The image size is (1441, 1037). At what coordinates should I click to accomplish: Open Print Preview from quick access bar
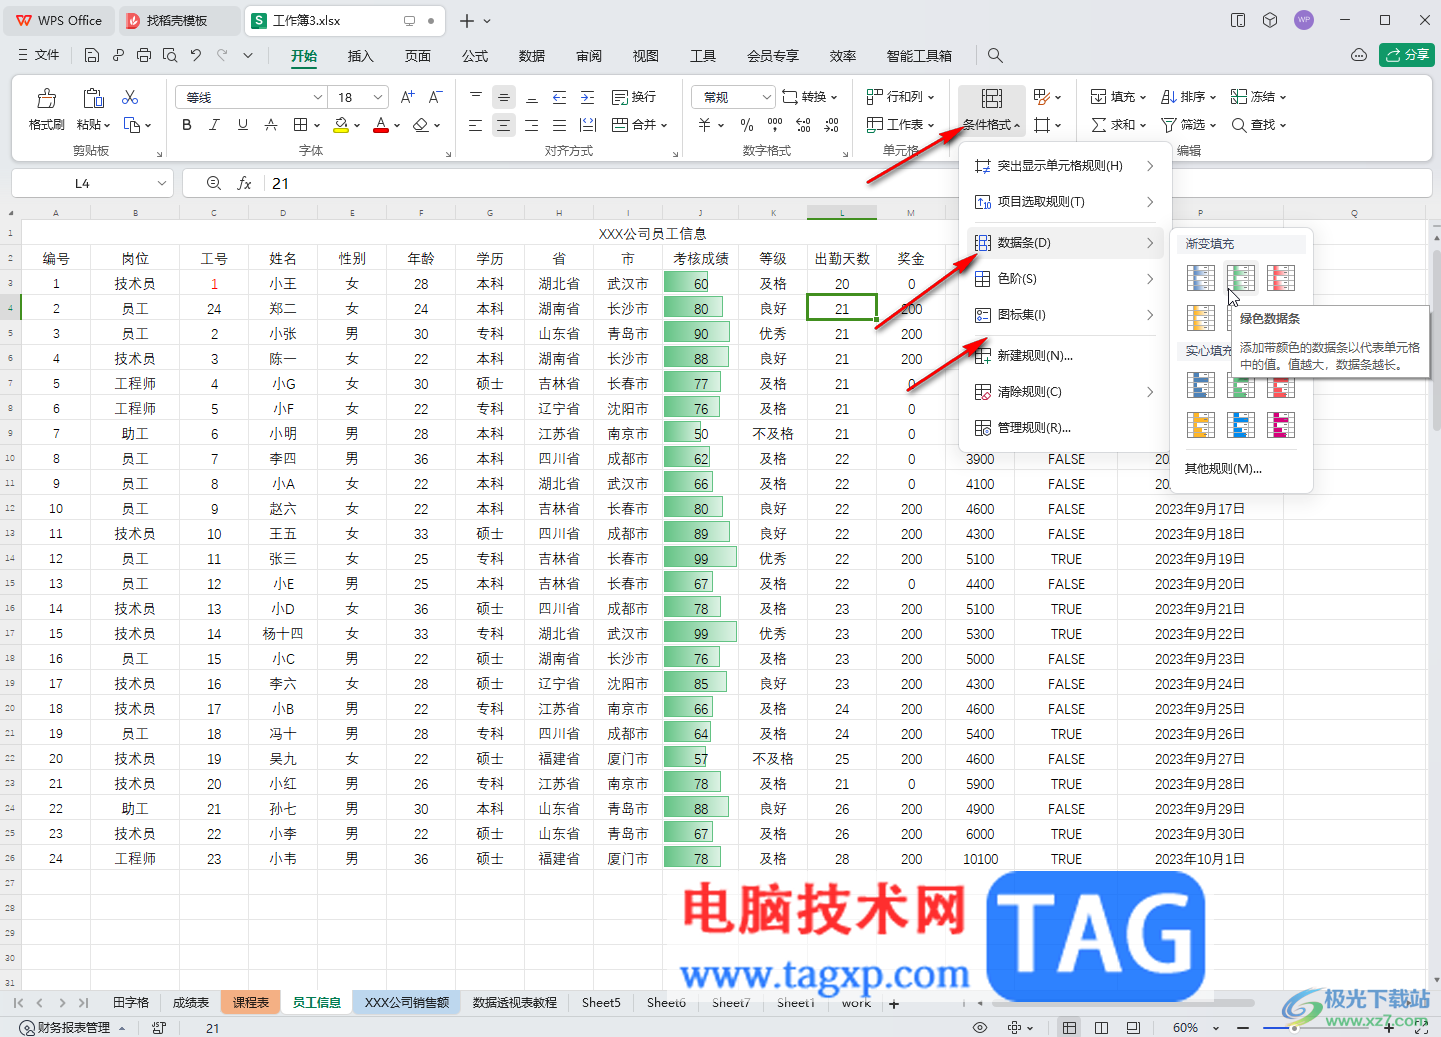tap(170, 55)
